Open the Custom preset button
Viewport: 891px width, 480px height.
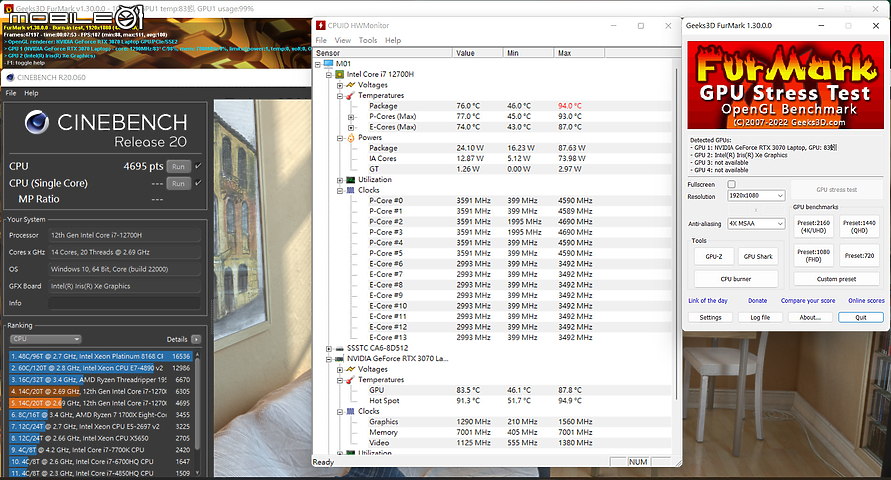(x=836, y=279)
